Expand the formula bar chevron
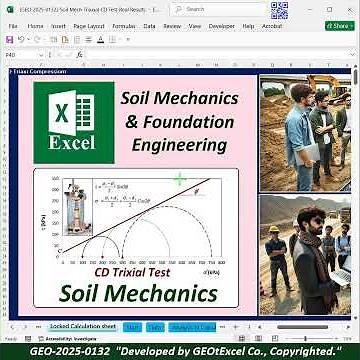 [x=353, y=55]
